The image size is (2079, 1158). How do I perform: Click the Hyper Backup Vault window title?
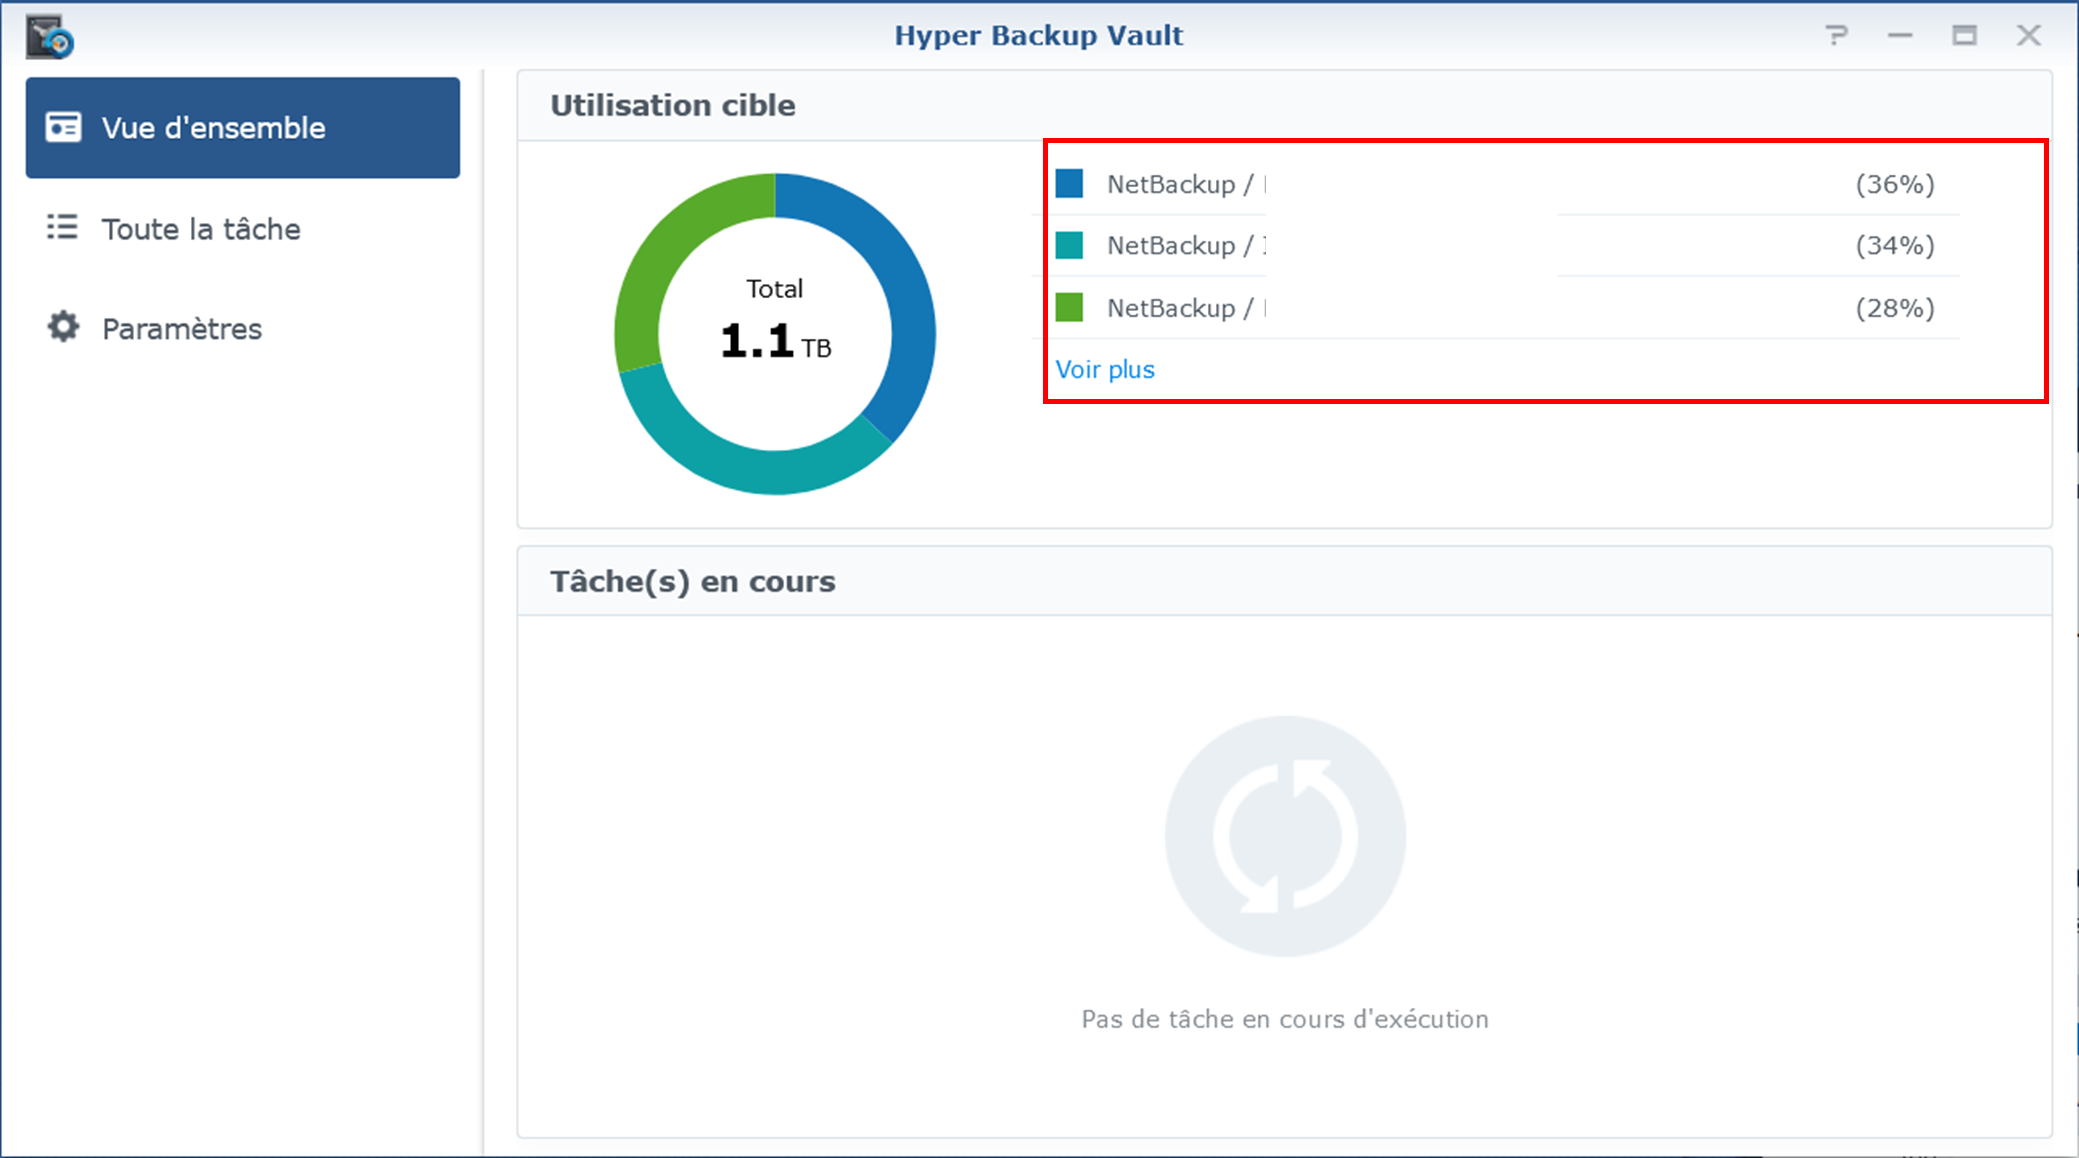(x=1038, y=35)
